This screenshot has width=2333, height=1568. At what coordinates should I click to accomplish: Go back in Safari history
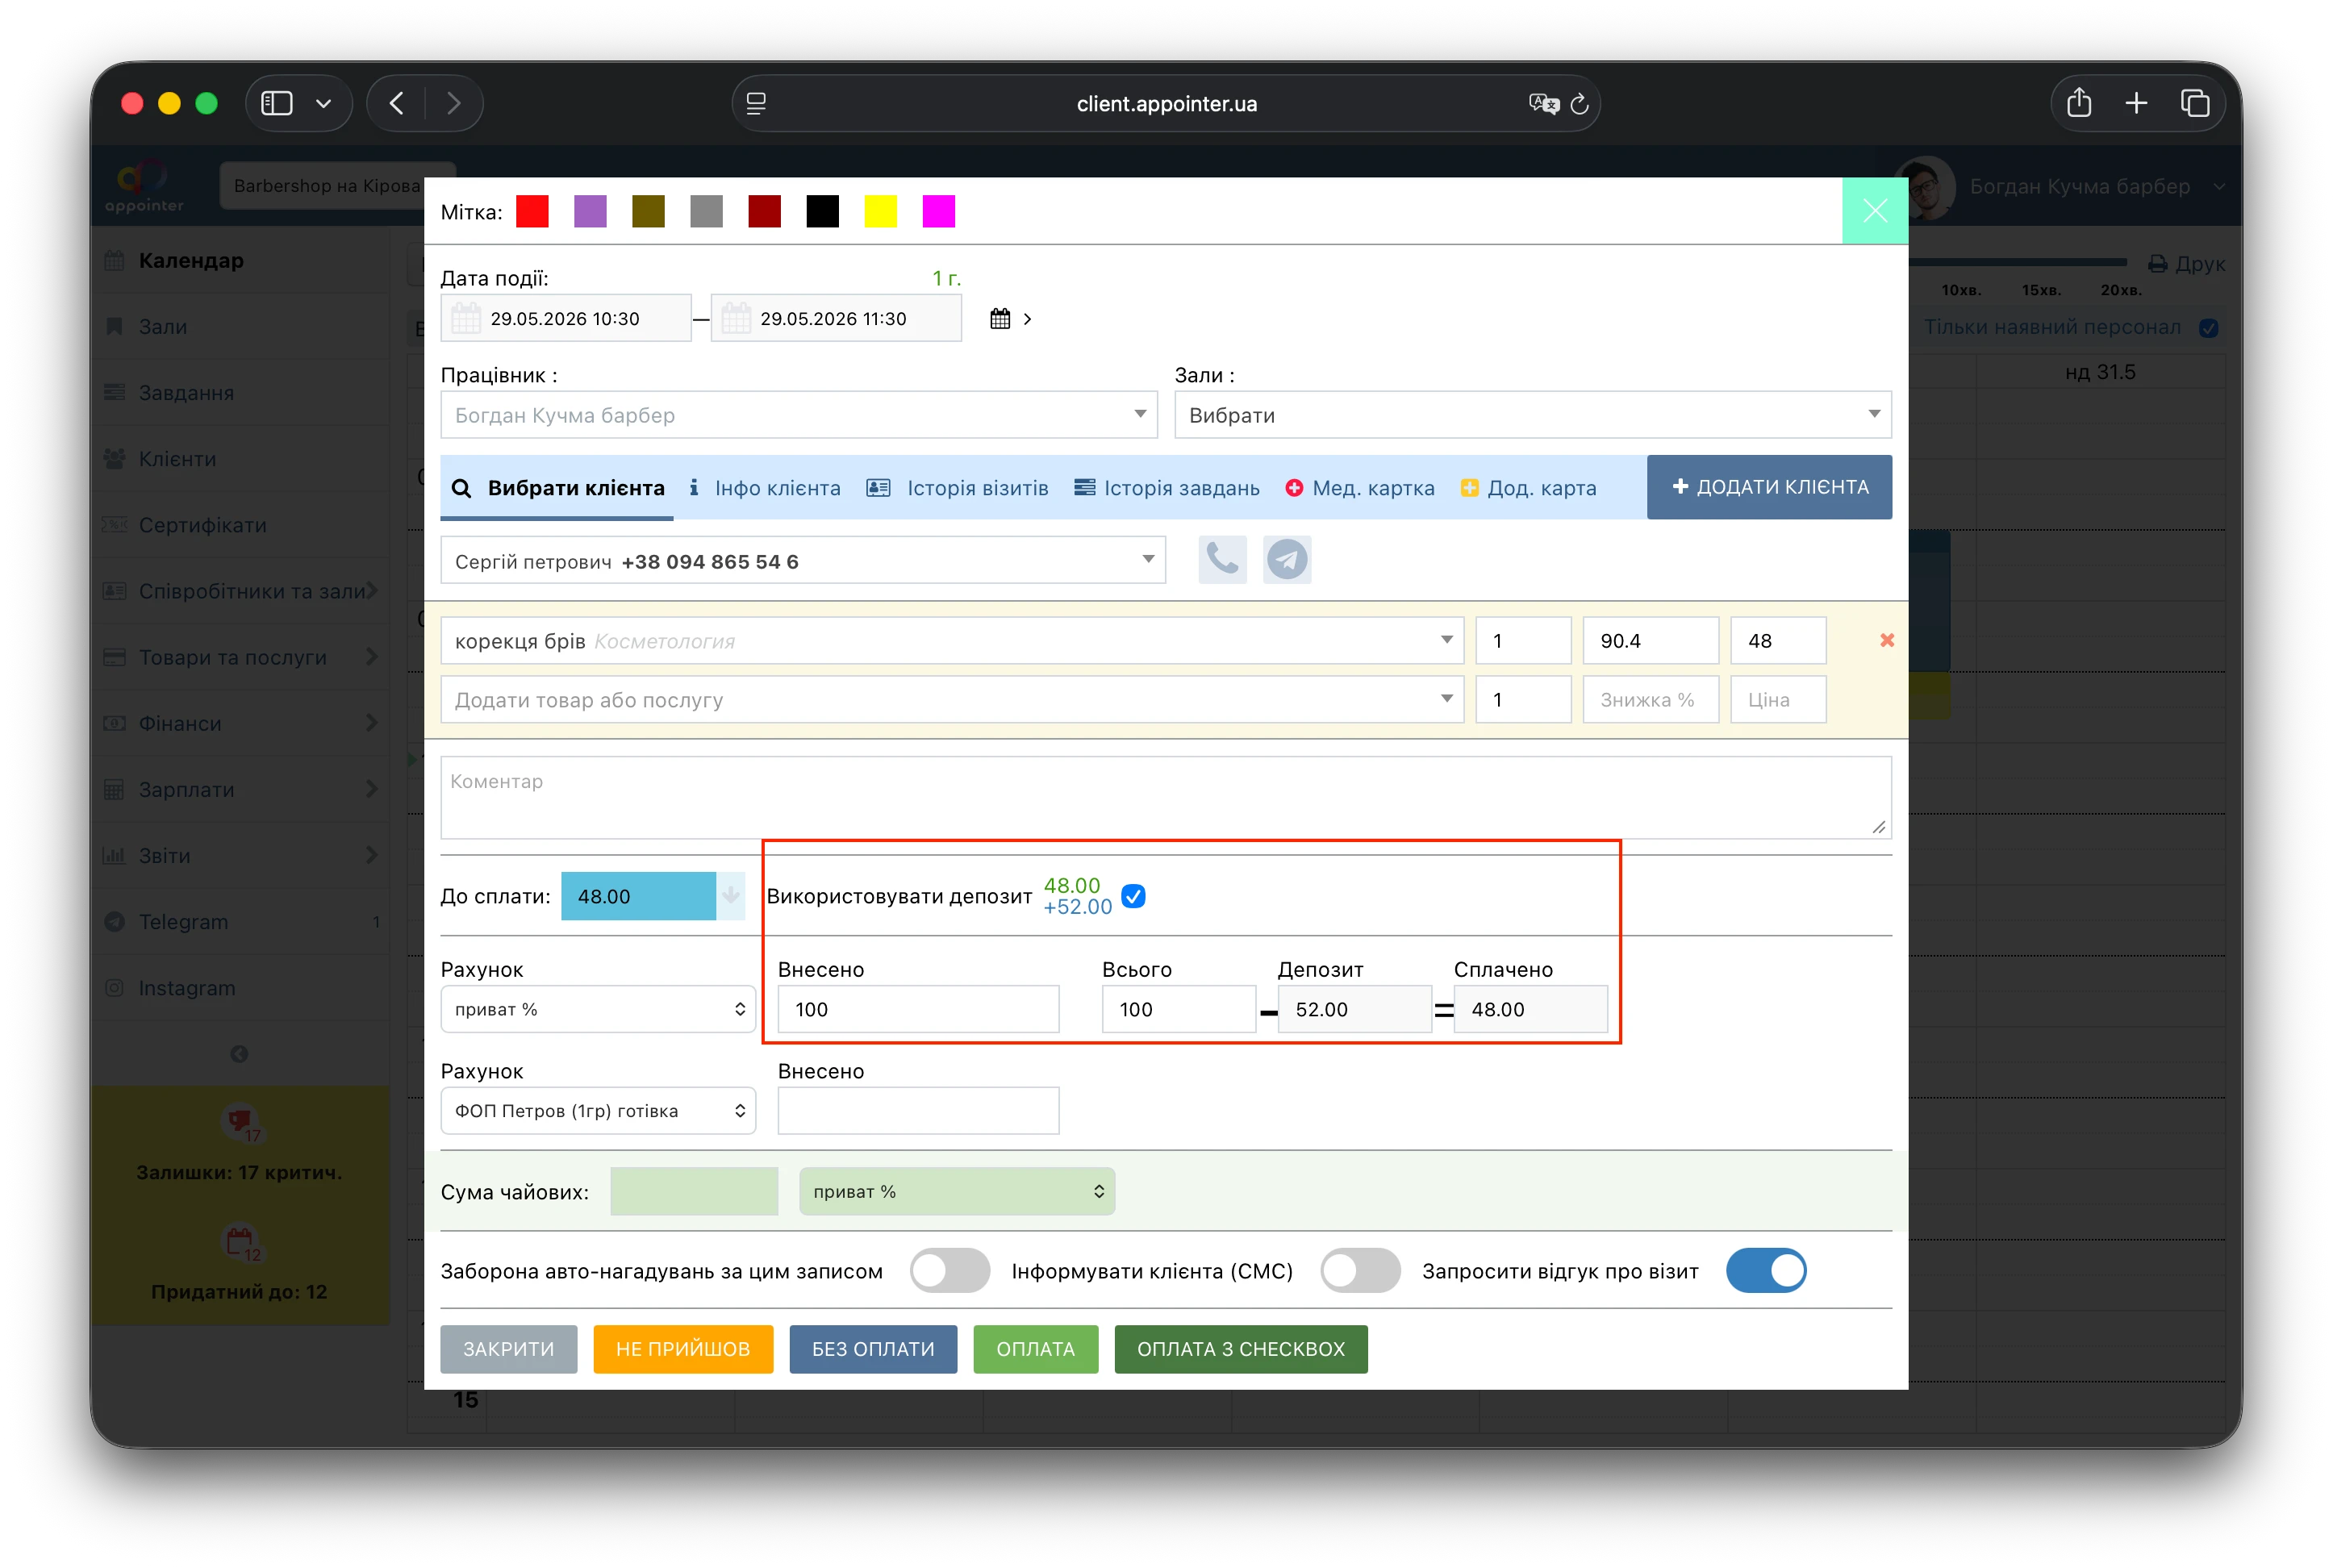397,103
